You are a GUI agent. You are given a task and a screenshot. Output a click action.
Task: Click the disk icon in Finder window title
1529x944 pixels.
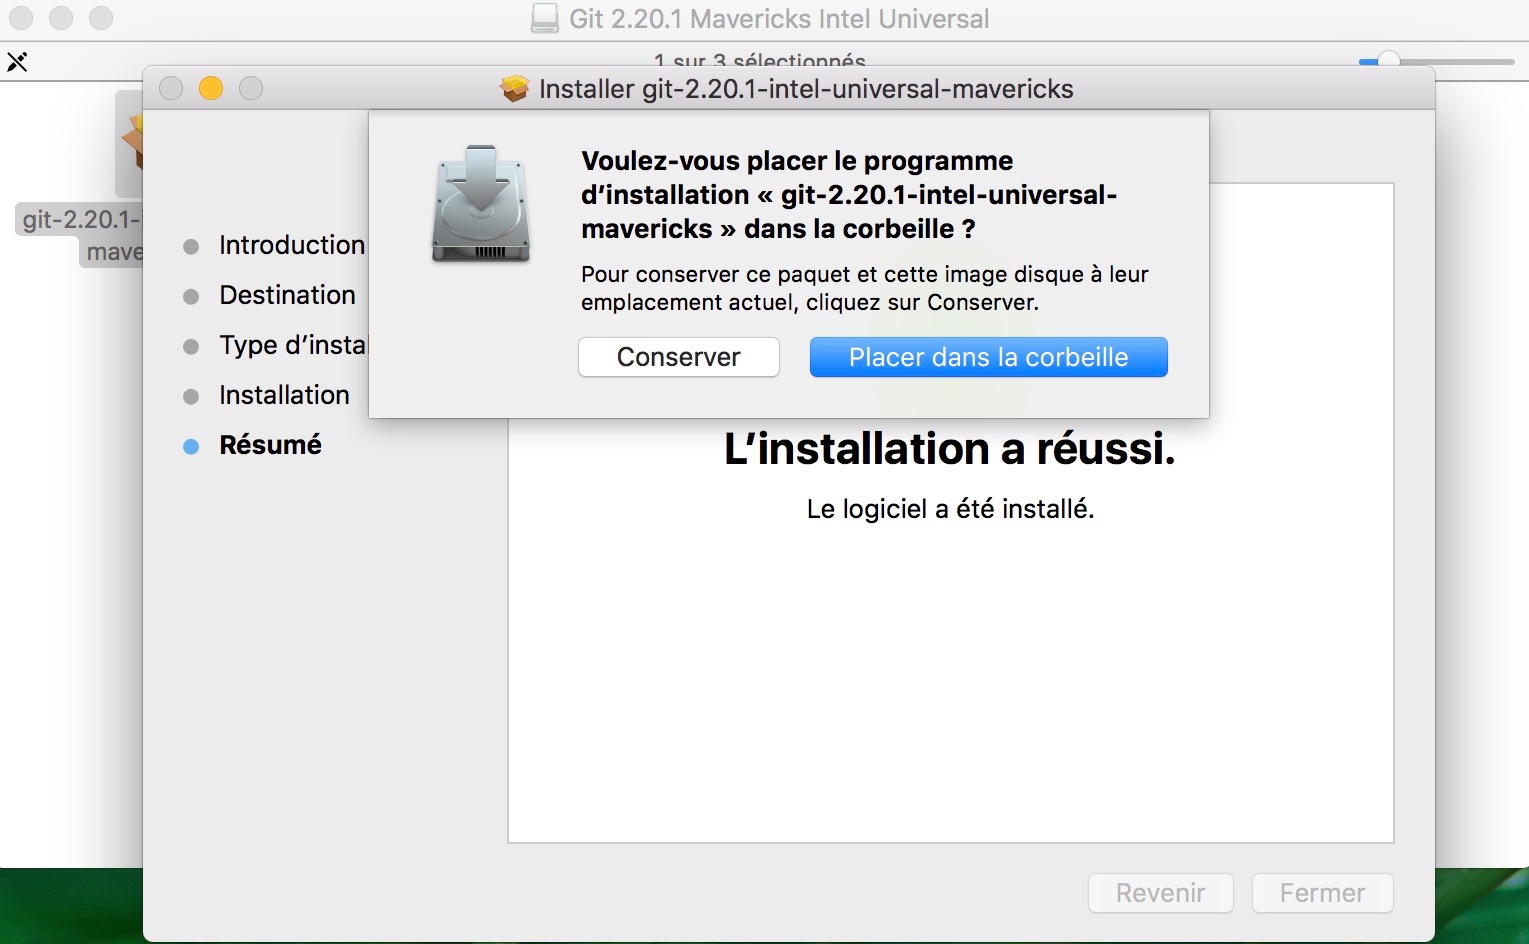point(545,18)
